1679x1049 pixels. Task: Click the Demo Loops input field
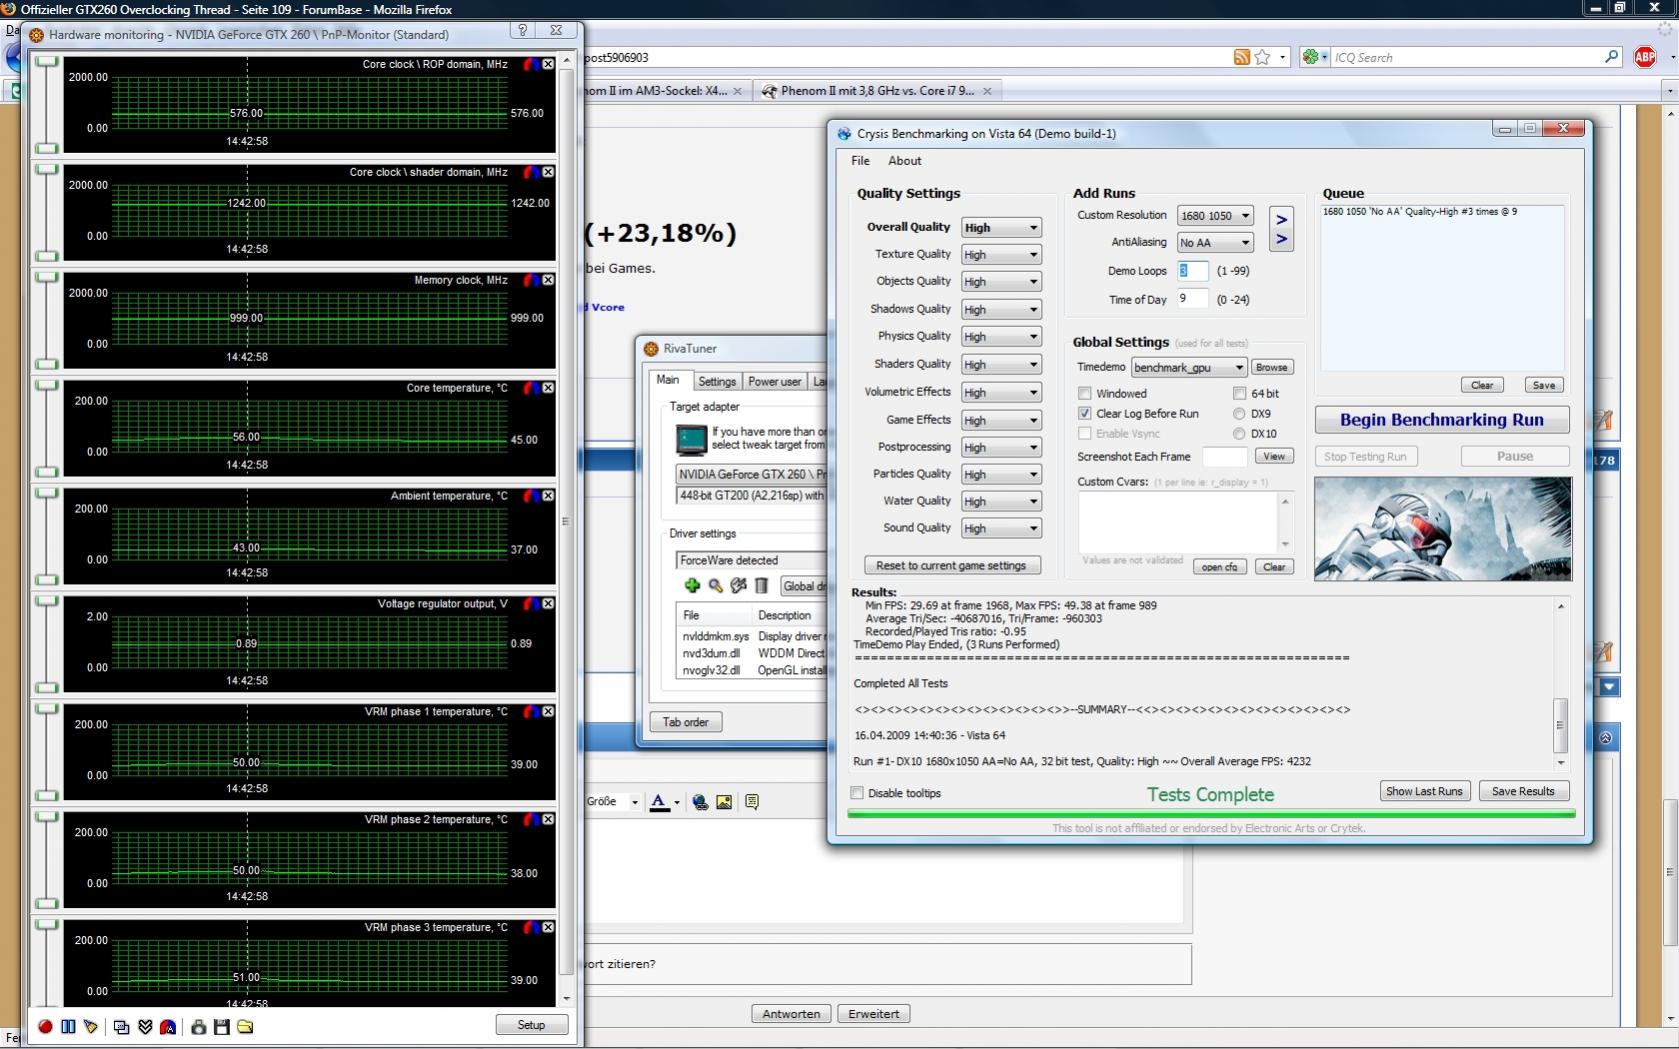click(1192, 271)
